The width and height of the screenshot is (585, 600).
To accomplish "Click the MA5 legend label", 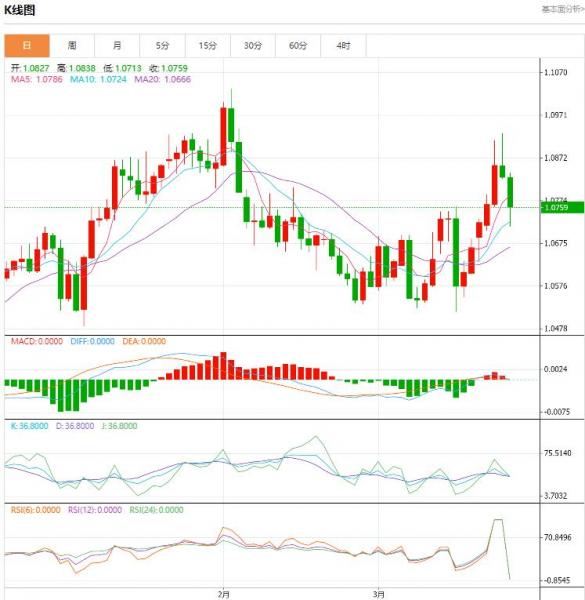I will [x=37, y=79].
